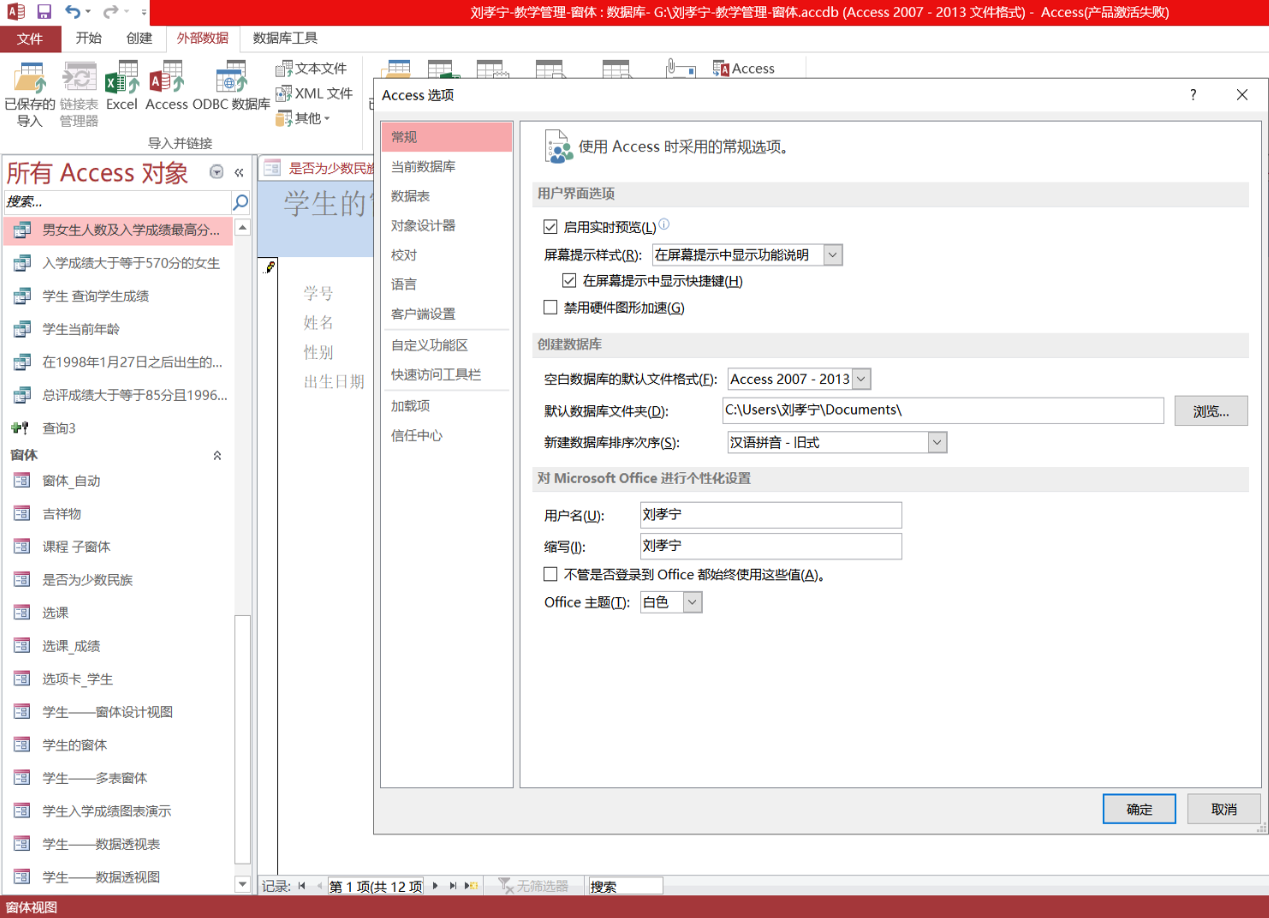The image size is (1269, 918).
Task: Import an XML 文件
Action: pos(314,93)
